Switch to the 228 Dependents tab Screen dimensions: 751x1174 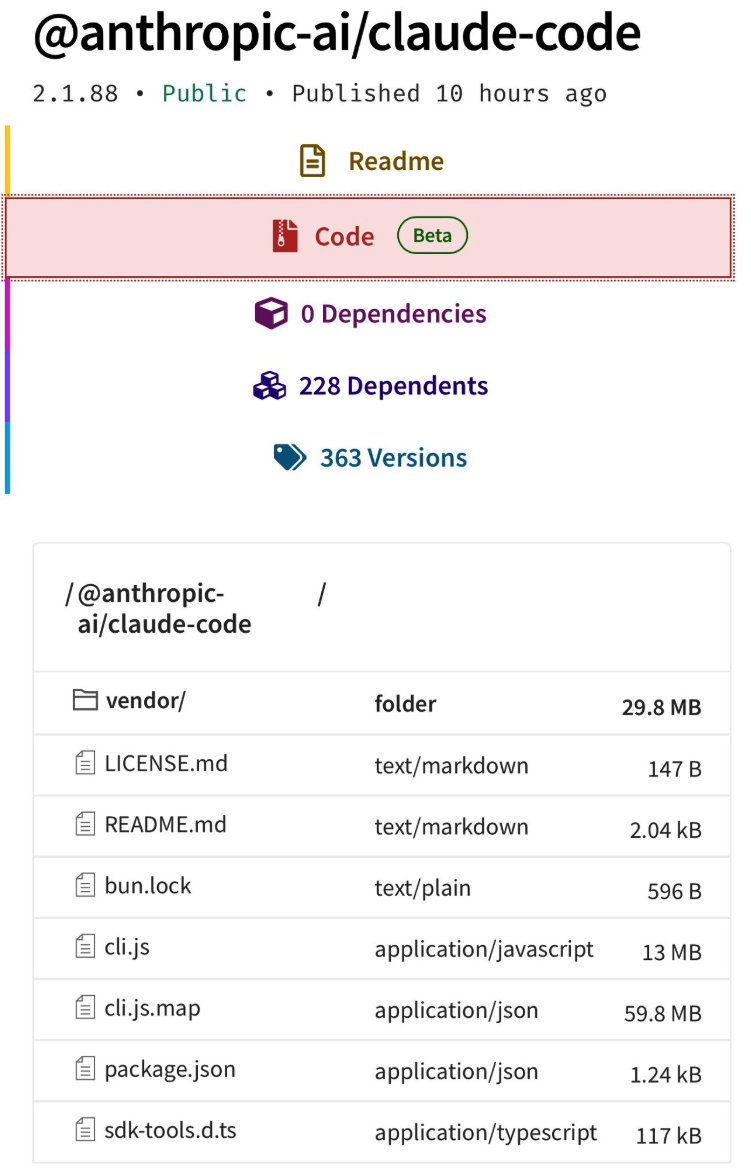[371, 386]
